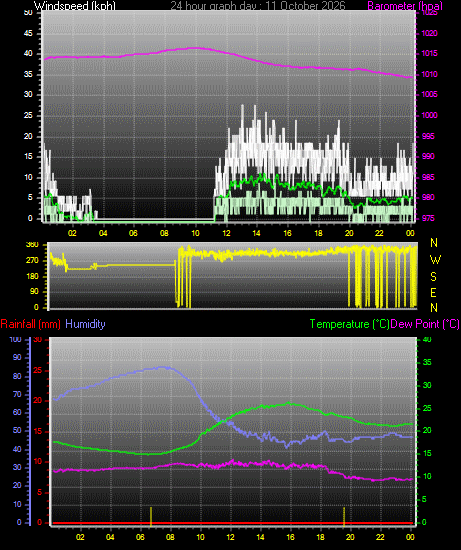This screenshot has width=461, height=550.
Task: Click the '180' wind direction axis value
Action: (x=32, y=276)
